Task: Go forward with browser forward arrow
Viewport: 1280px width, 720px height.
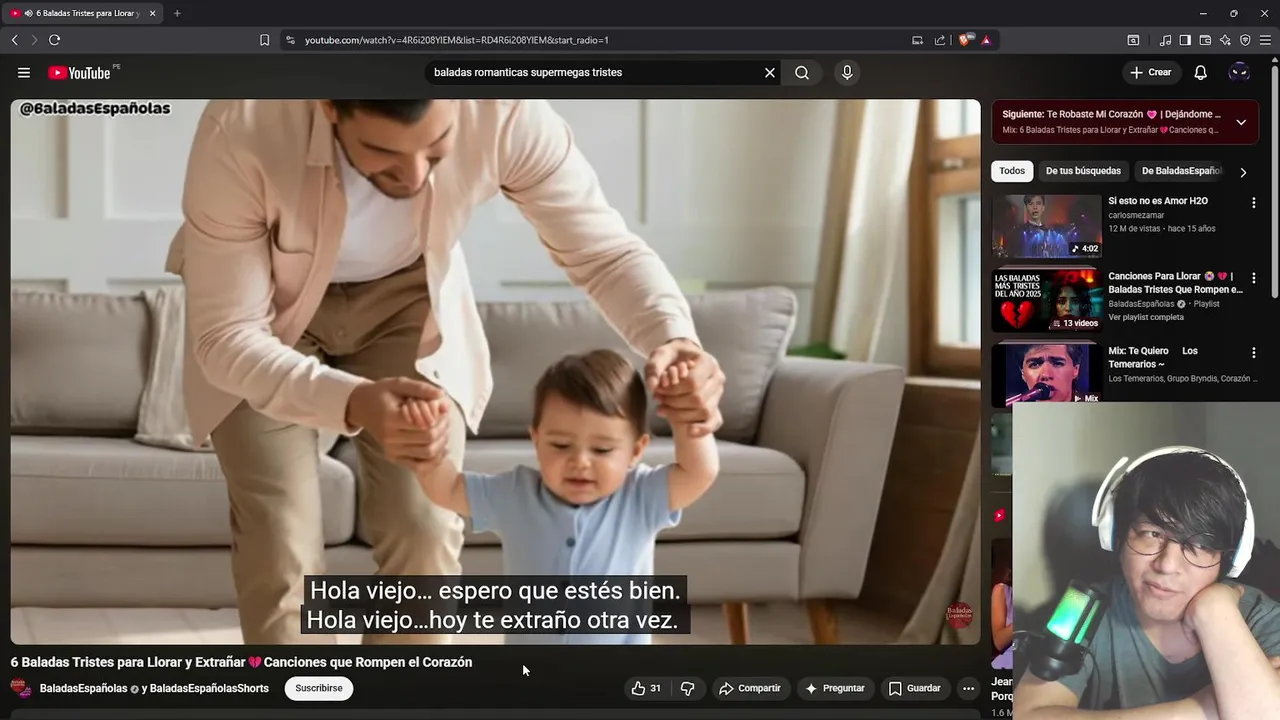Action: (33, 40)
